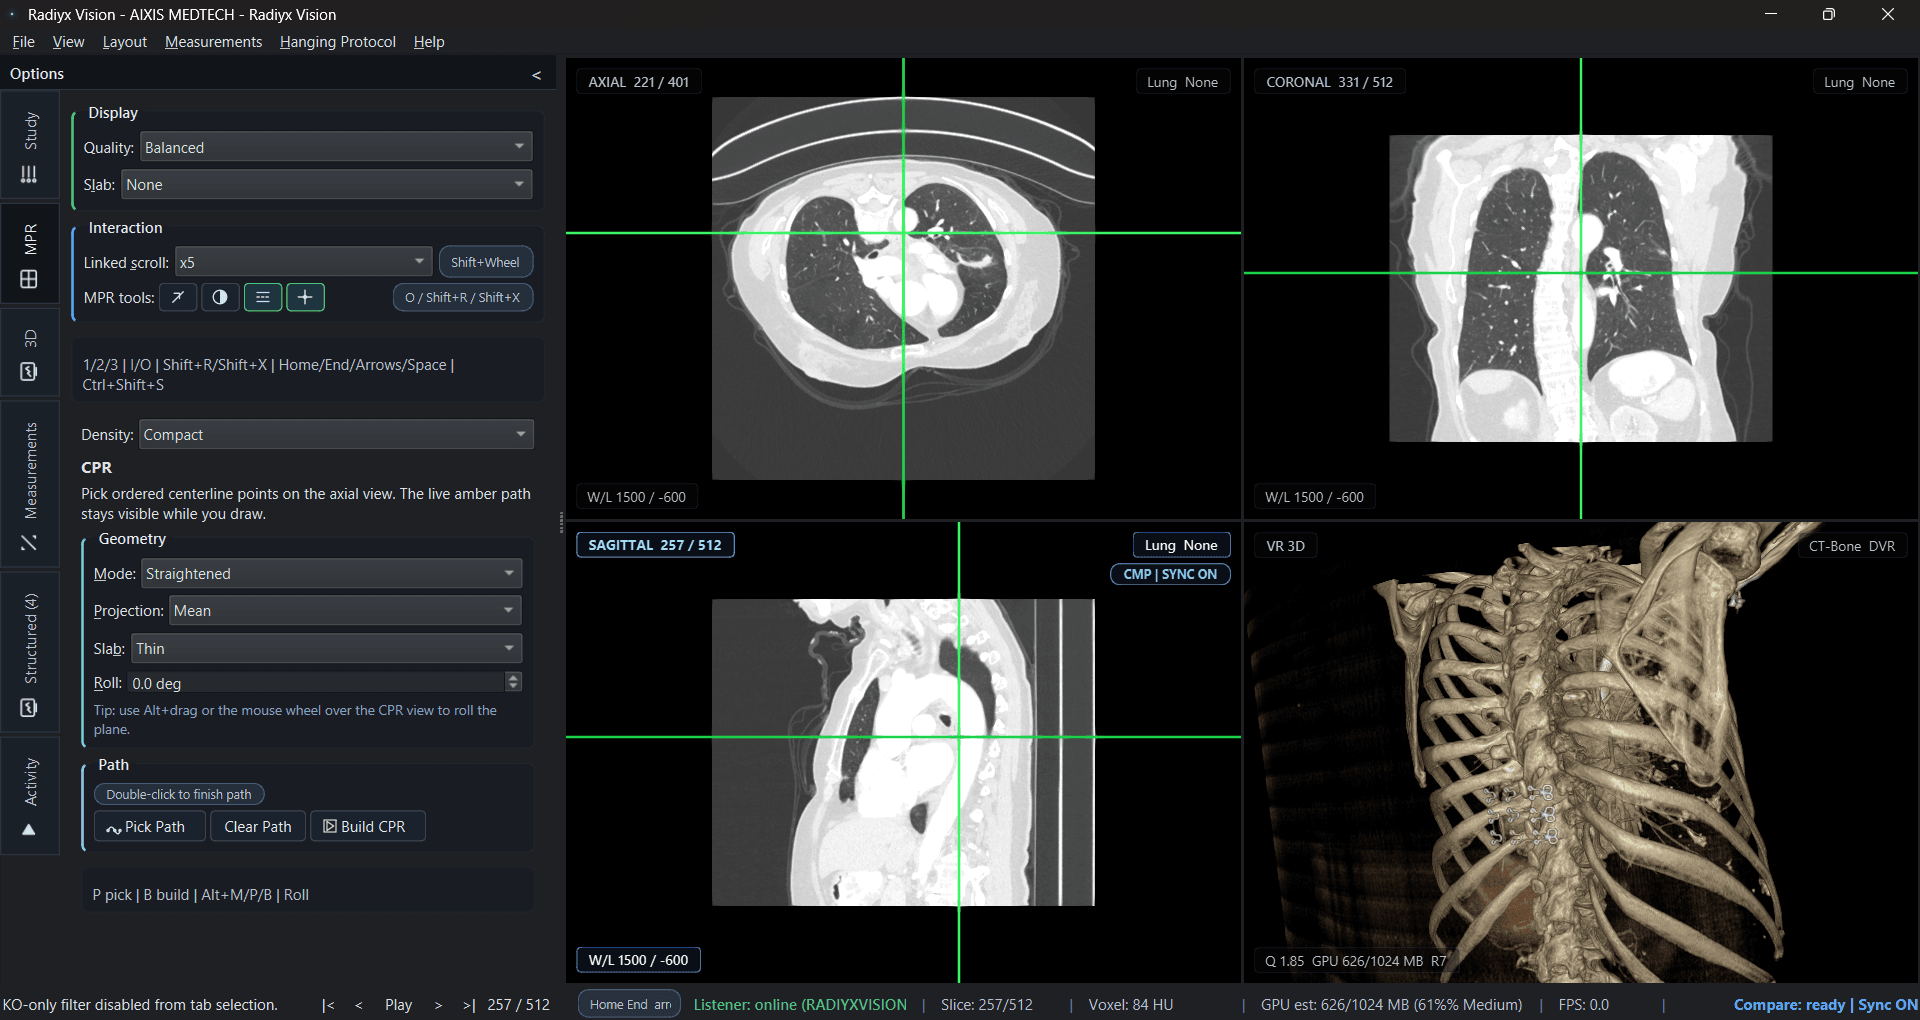Image resolution: width=1920 pixels, height=1020 pixels.
Task: Open the Density dropdown set to Compact
Action: (x=336, y=434)
